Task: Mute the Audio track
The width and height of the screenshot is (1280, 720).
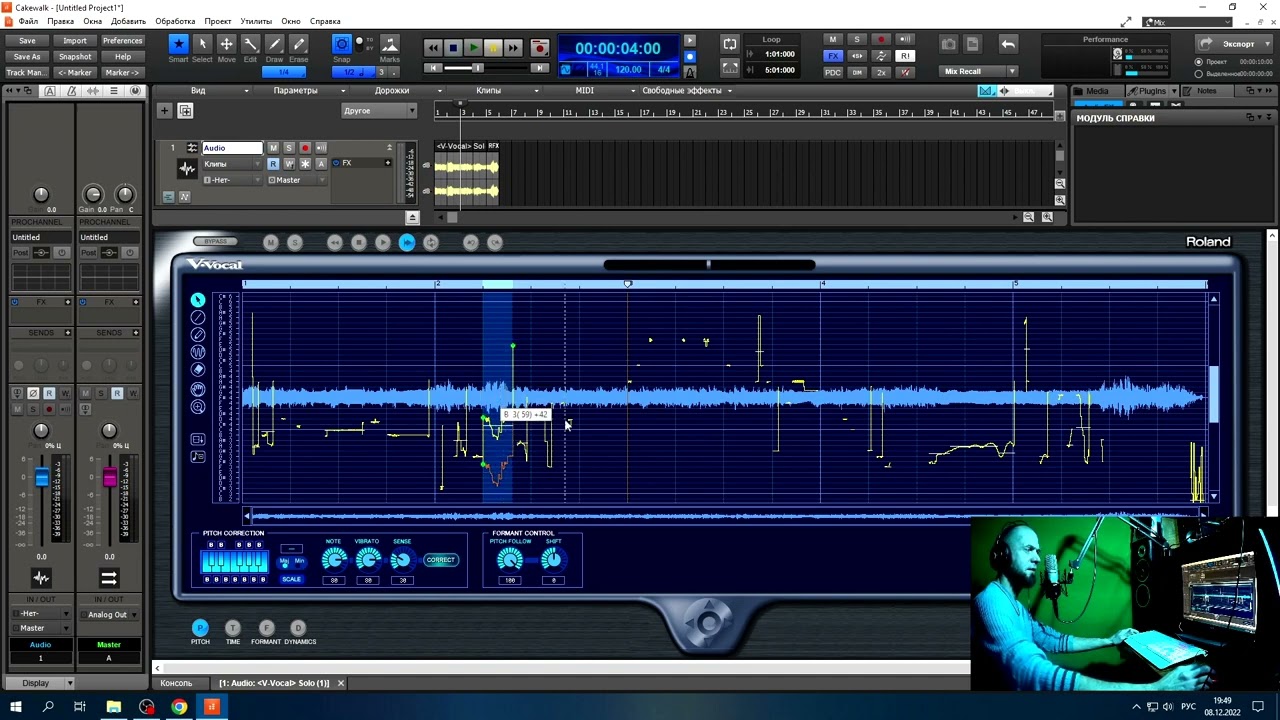Action: [273, 148]
